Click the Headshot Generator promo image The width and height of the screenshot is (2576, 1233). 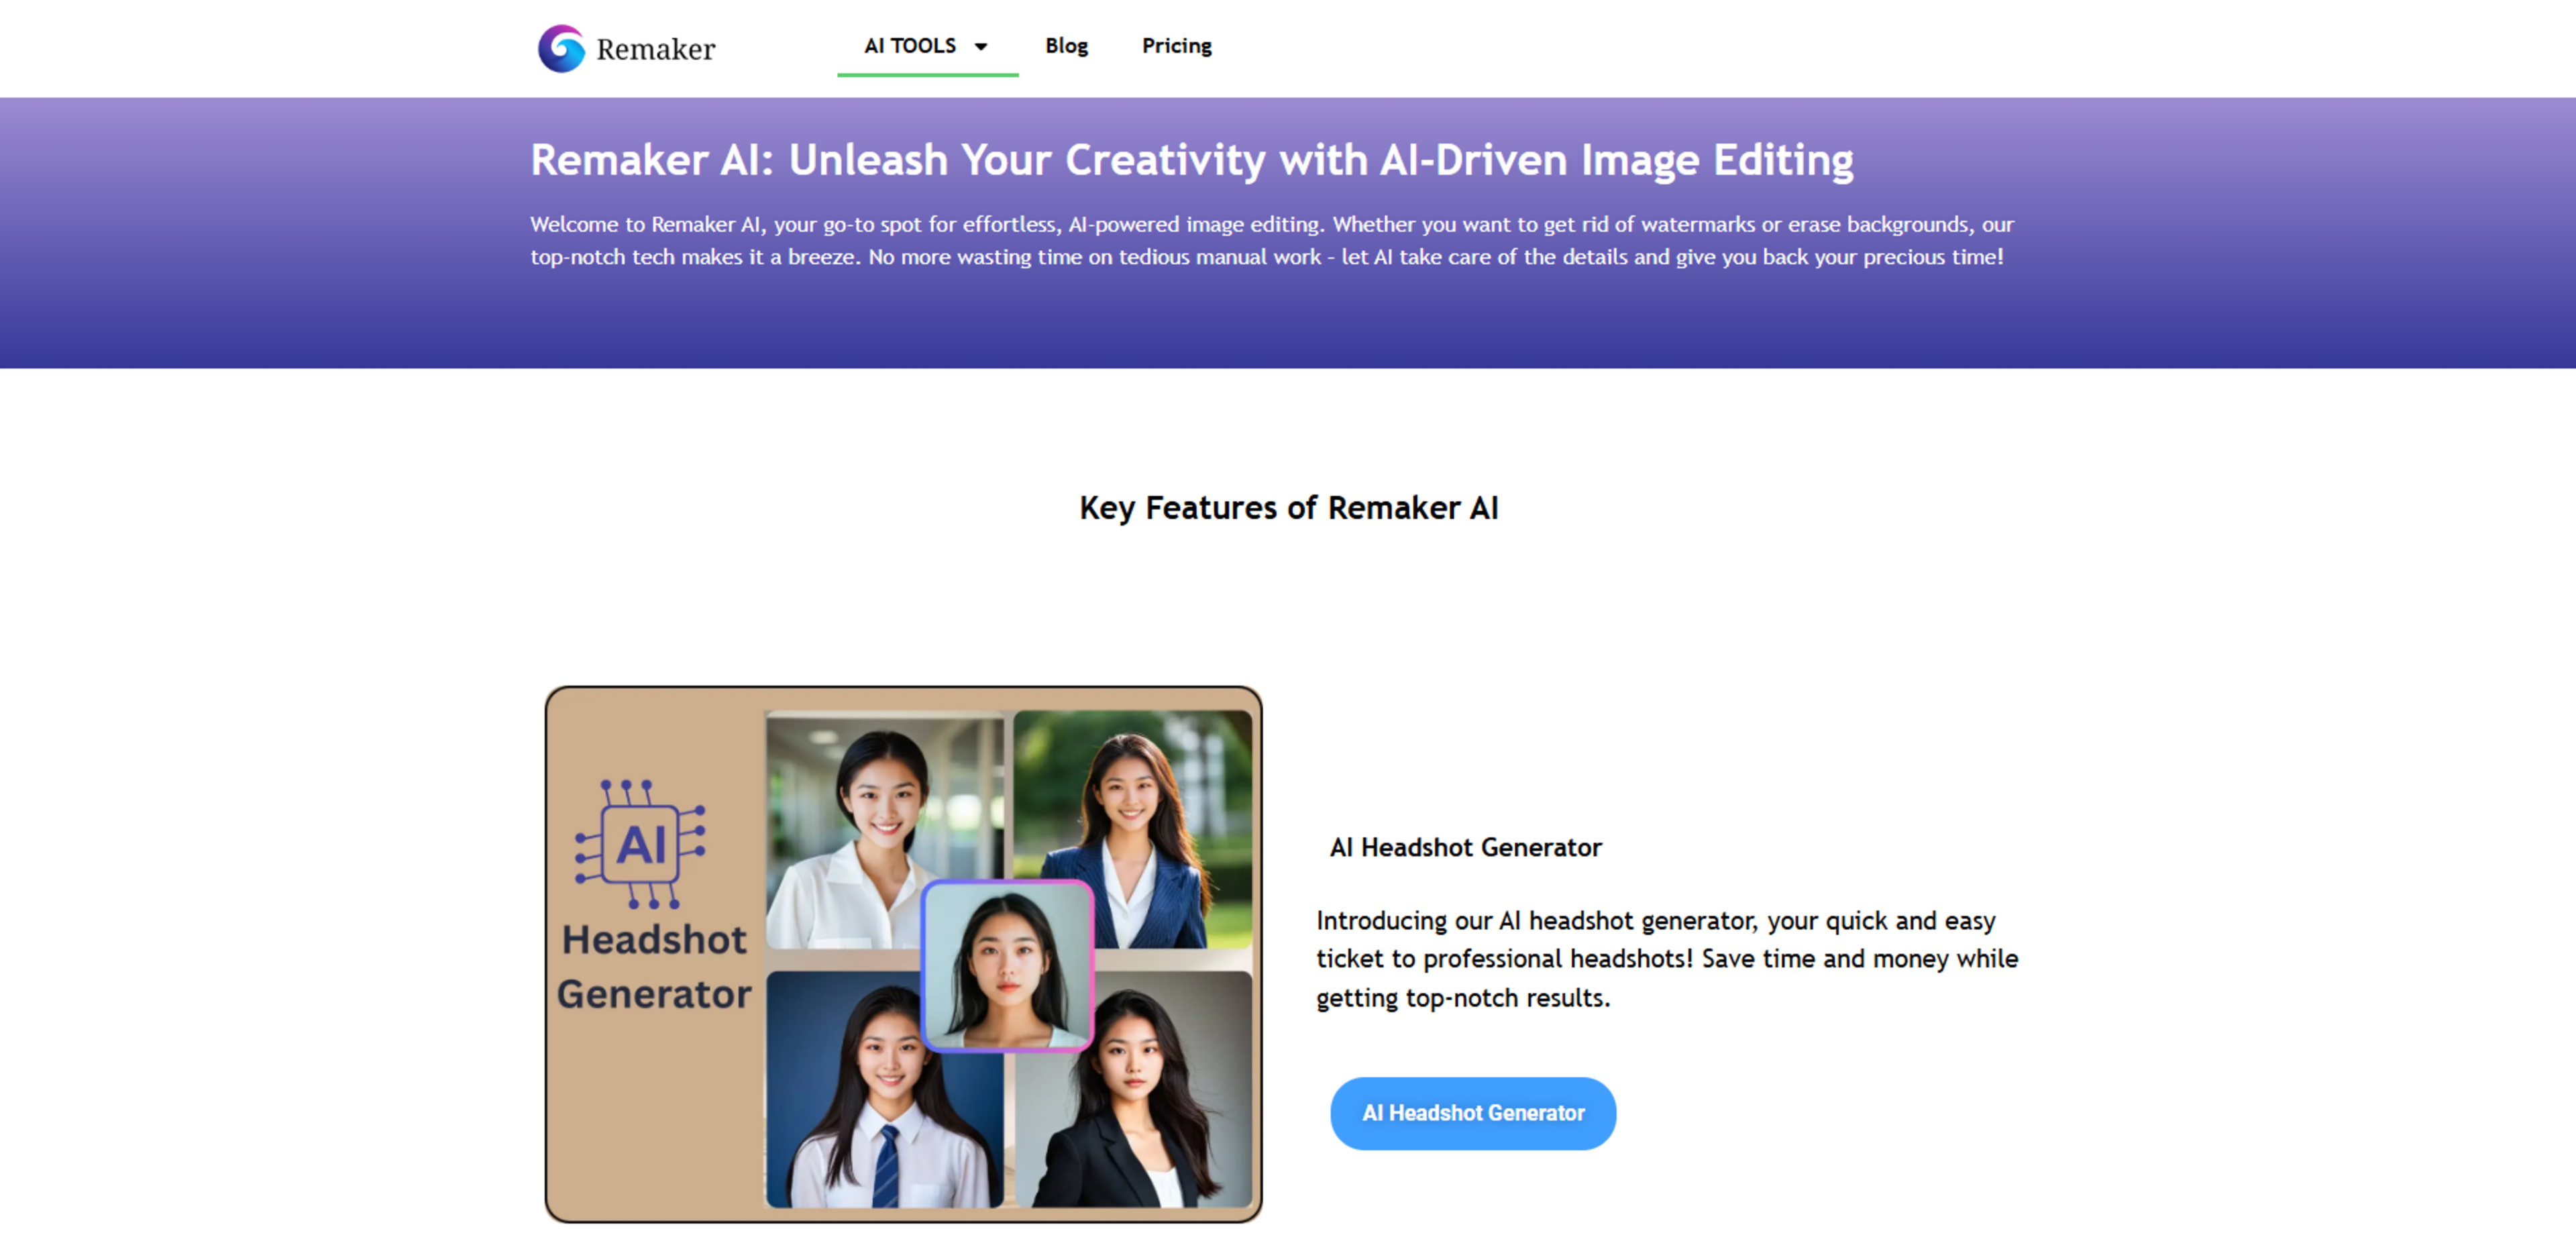[x=903, y=954]
